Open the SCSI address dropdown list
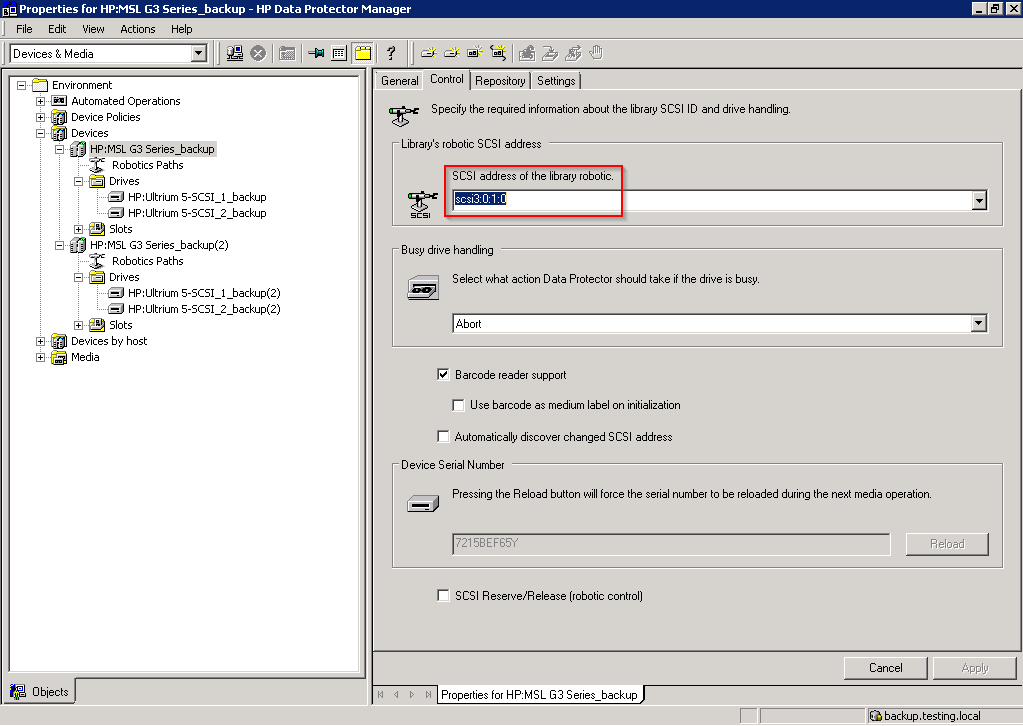The image size is (1023, 726). pyautogui.click(x=979, y=200)
